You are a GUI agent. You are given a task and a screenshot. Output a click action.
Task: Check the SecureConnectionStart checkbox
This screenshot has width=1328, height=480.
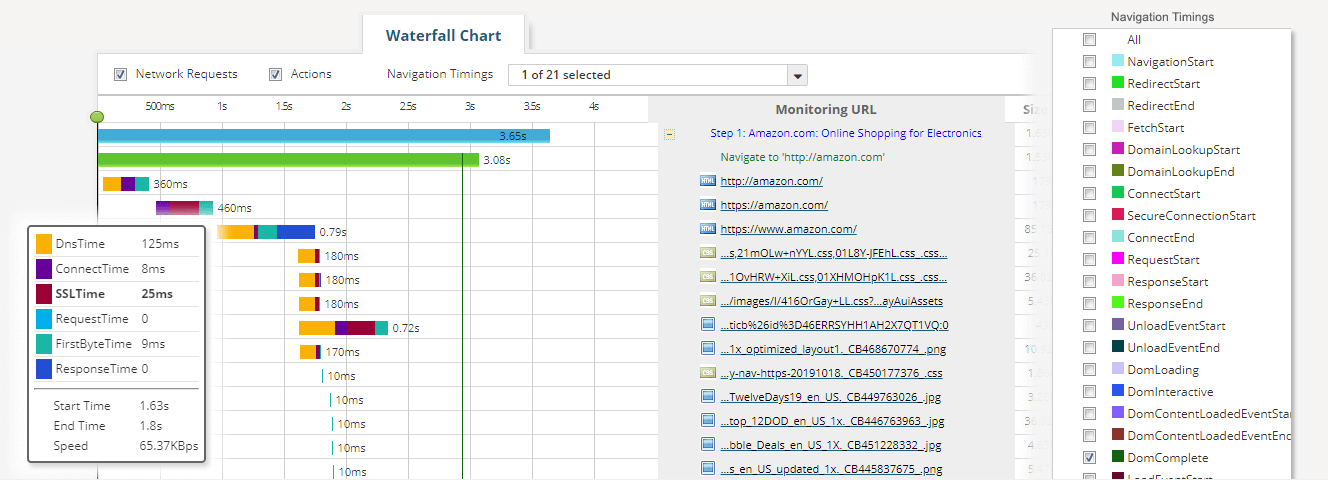pyautogui.click(x=1089, y=216)
